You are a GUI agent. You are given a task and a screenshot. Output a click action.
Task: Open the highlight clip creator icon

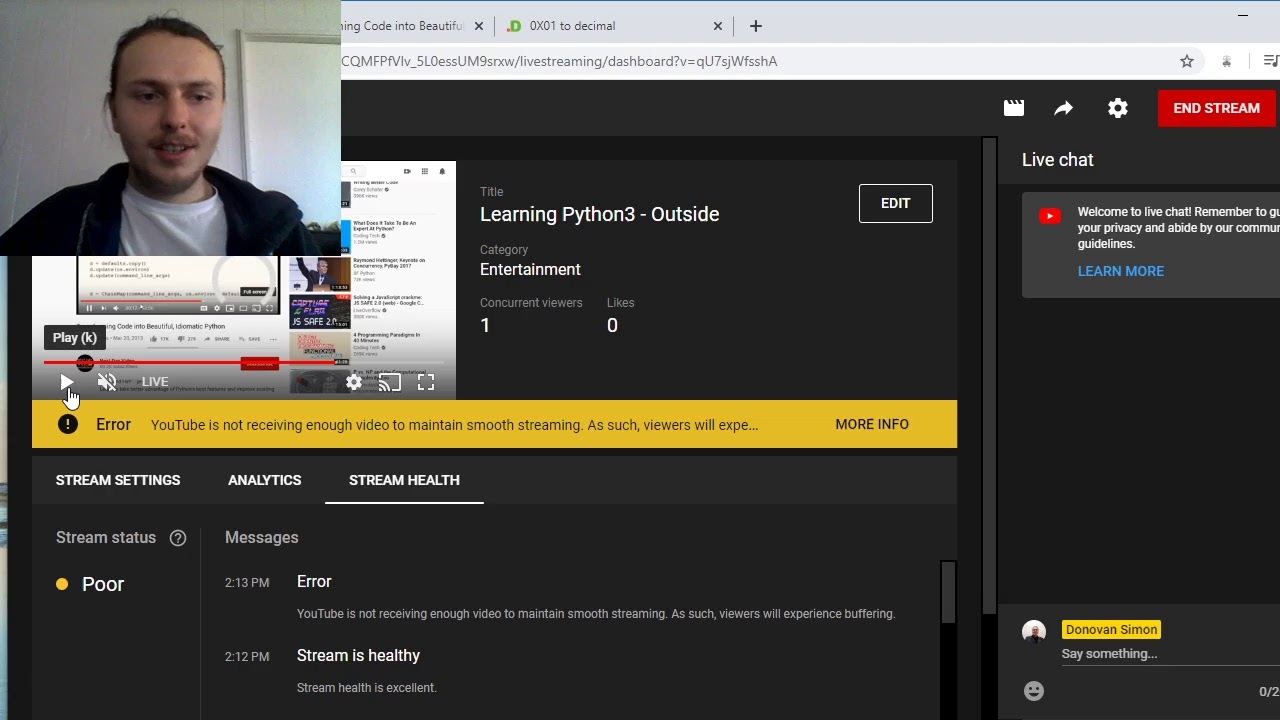click(1014, 108)
